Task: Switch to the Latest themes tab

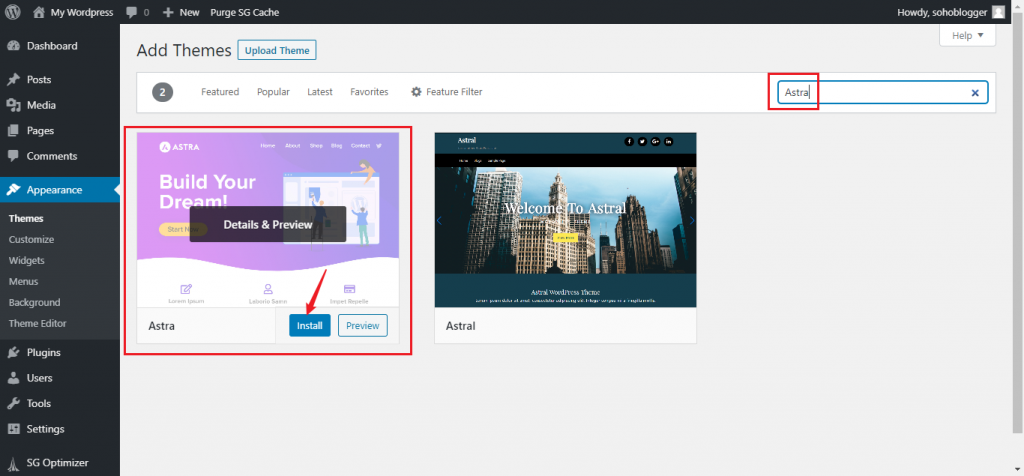Action: 320,92
